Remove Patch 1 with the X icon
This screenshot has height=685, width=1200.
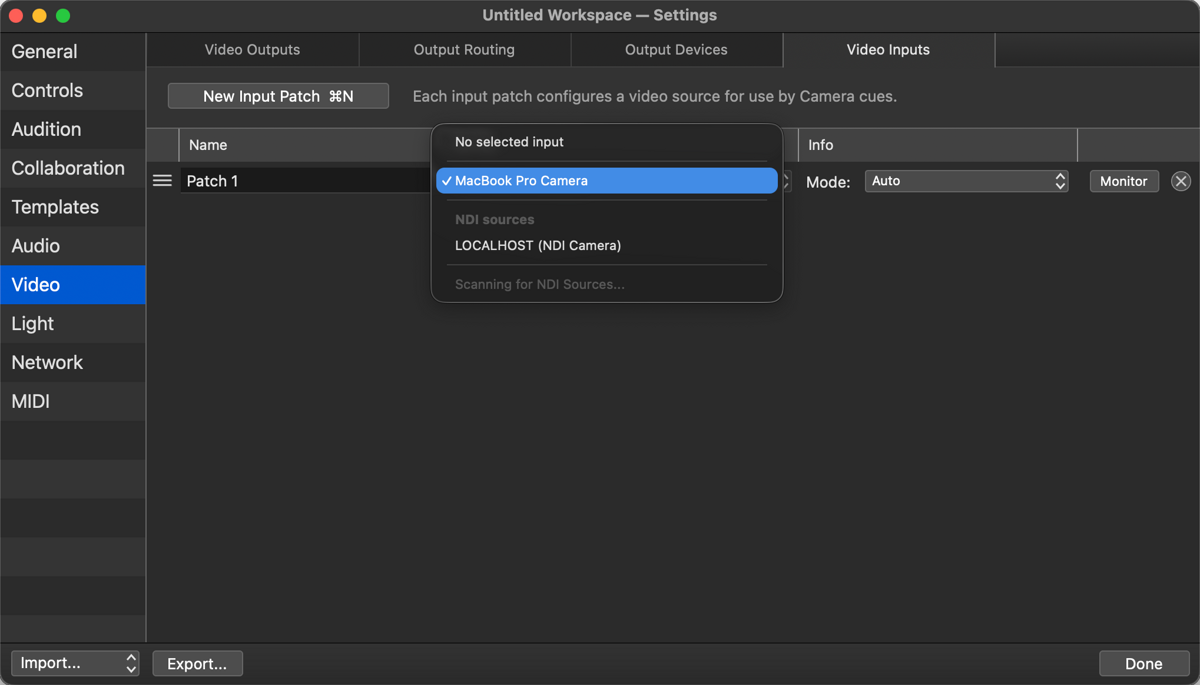1181,181
